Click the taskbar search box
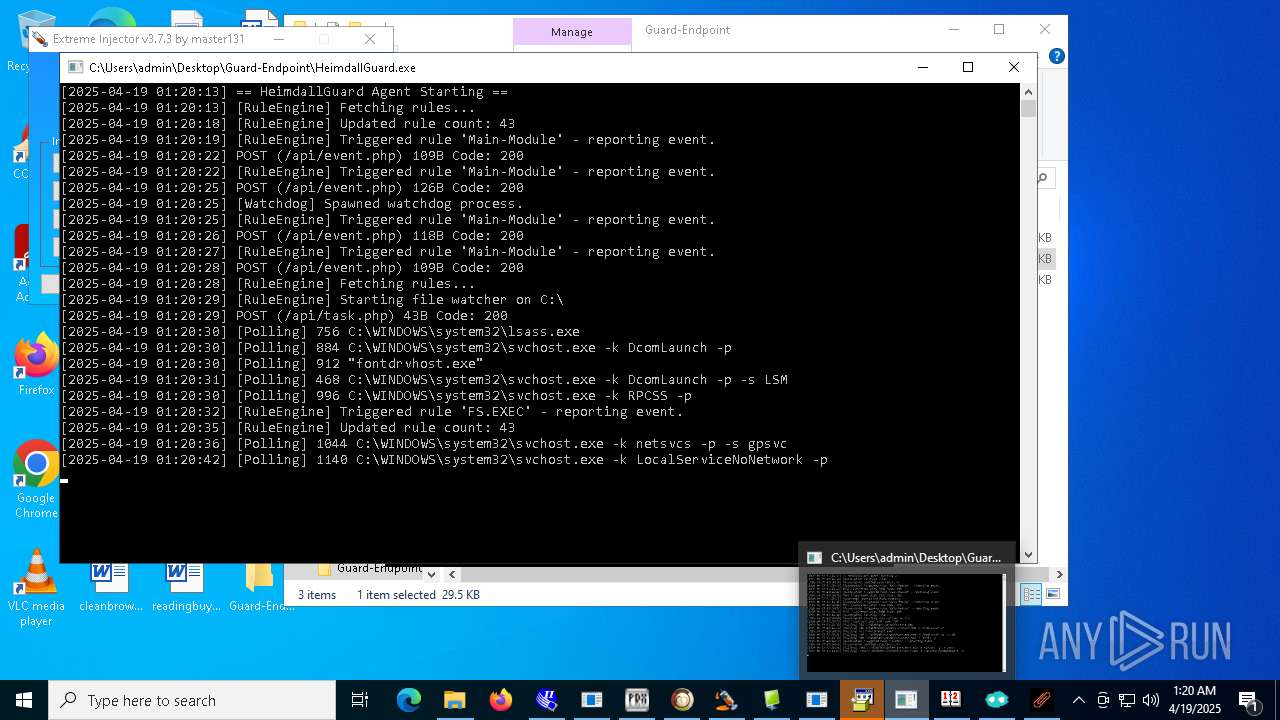Screen dimensions: 1280x720 click(192, 700)
